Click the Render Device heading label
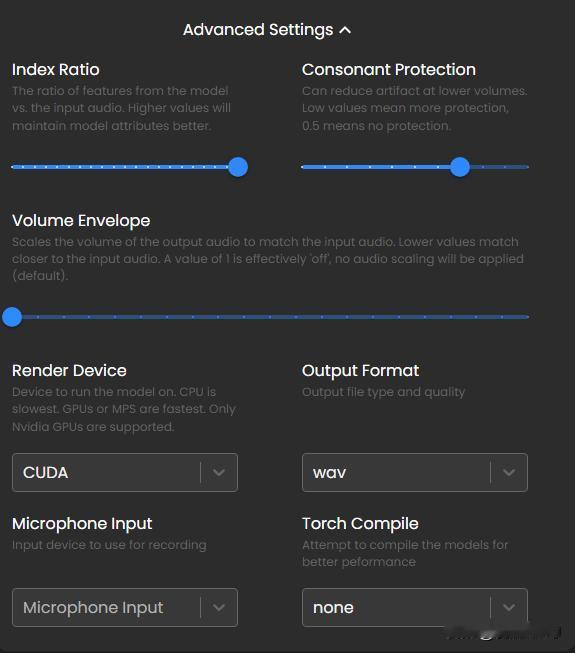Viewport: 575px width, 653px height. (69, 371)
